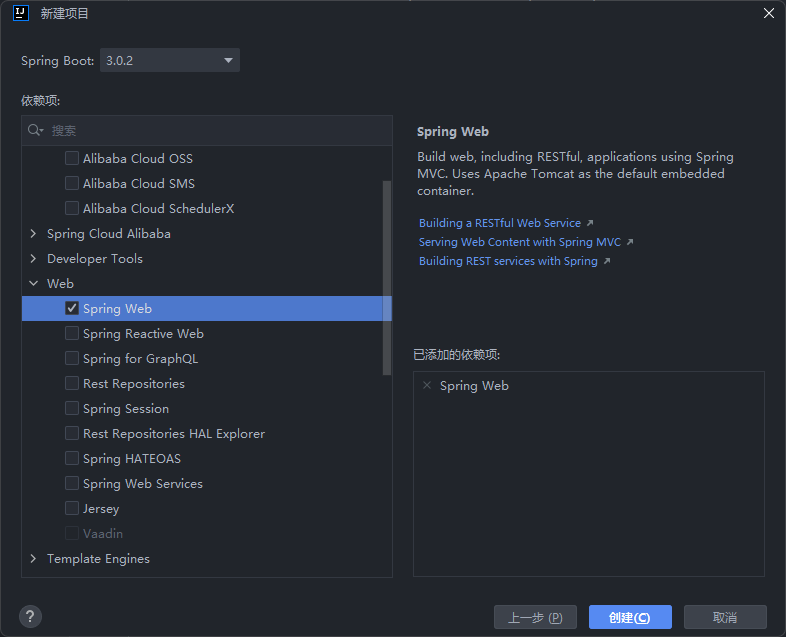Select the Spring Cloud Alibaba tree label

coord(109,234)
